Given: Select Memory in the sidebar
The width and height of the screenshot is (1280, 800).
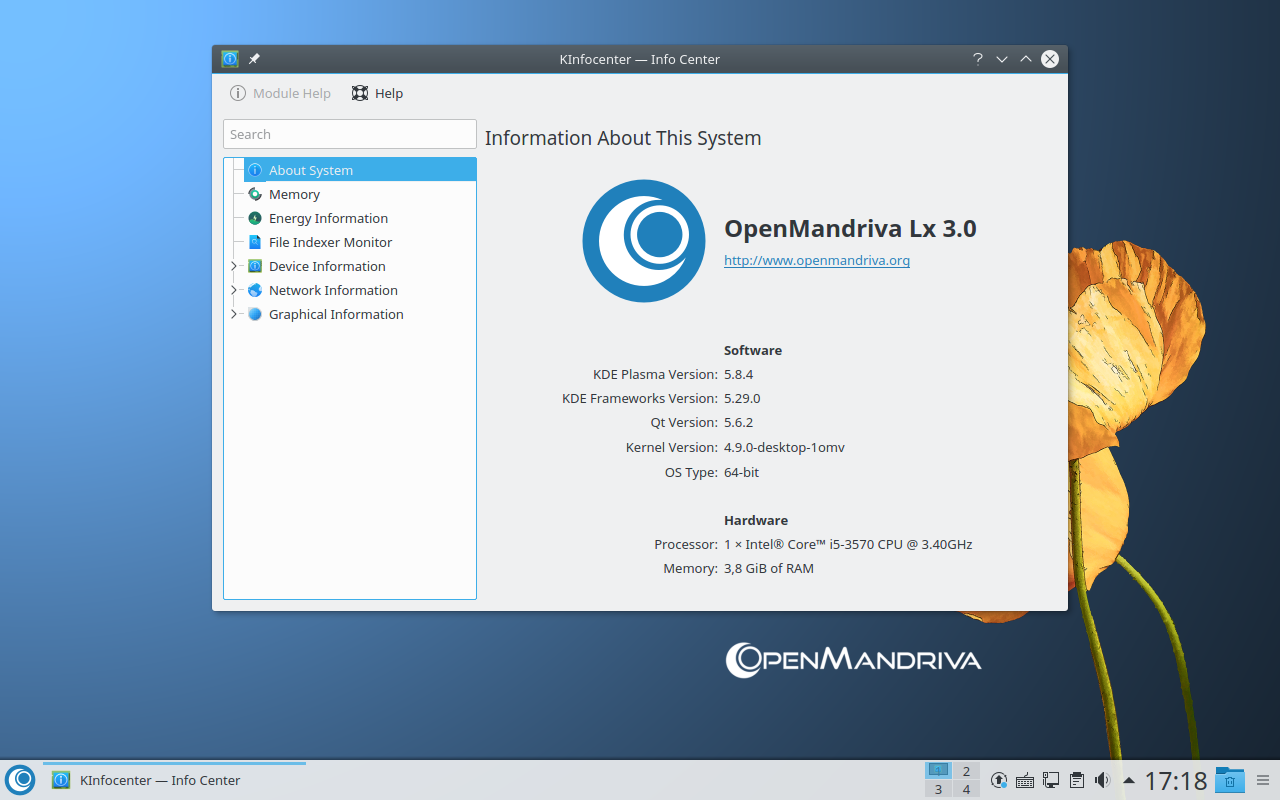Looking at the screenshot, I should (x=294, y=194).
